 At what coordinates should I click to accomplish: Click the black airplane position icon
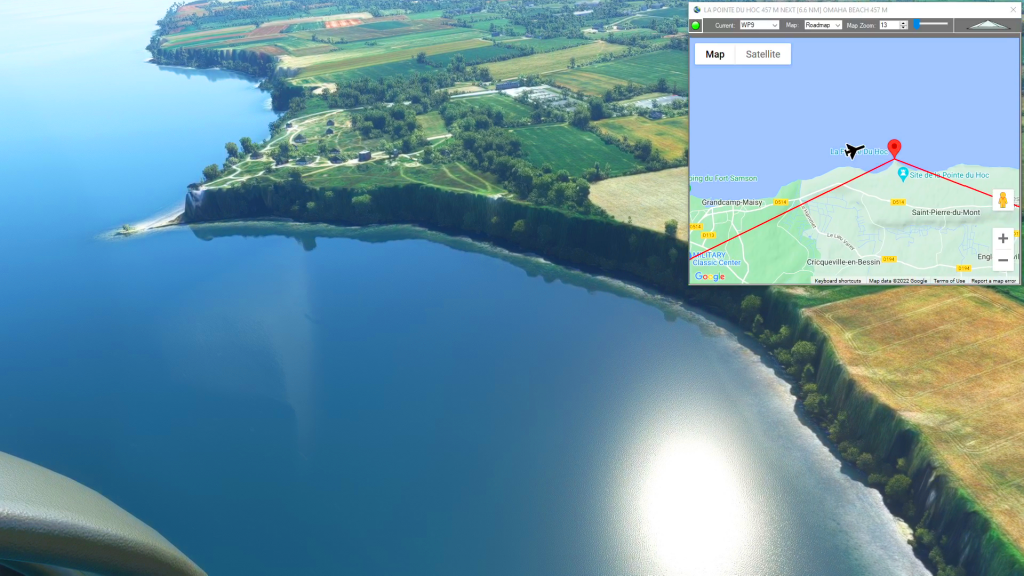click(853, 151)
